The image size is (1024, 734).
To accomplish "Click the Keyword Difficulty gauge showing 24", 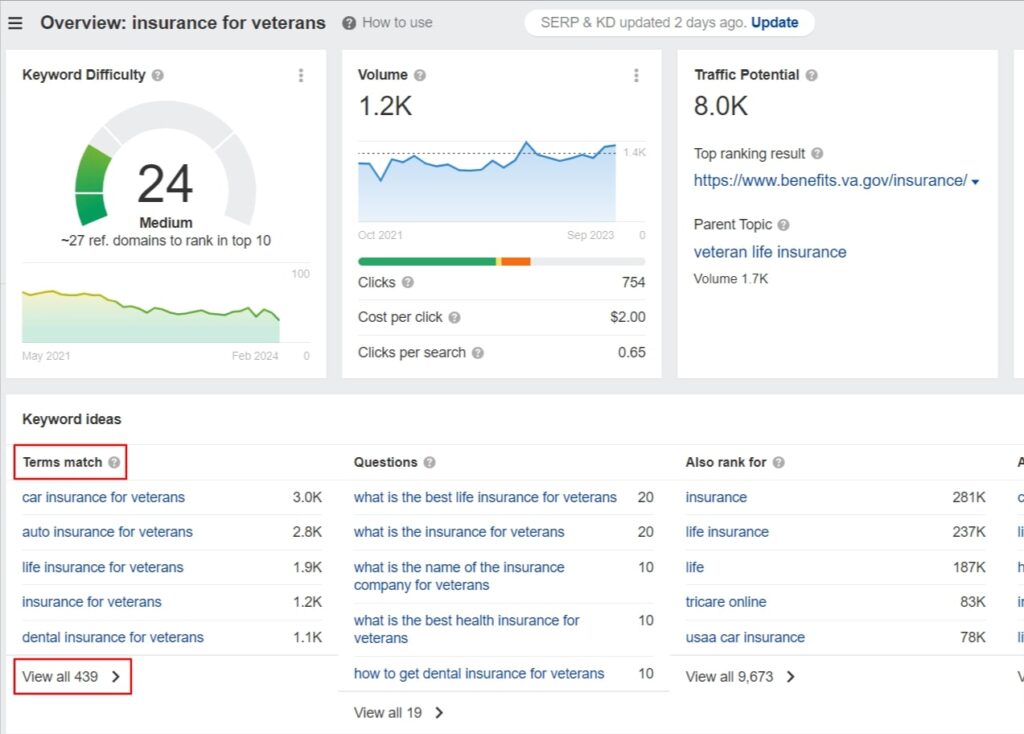I will click(166, 165).
